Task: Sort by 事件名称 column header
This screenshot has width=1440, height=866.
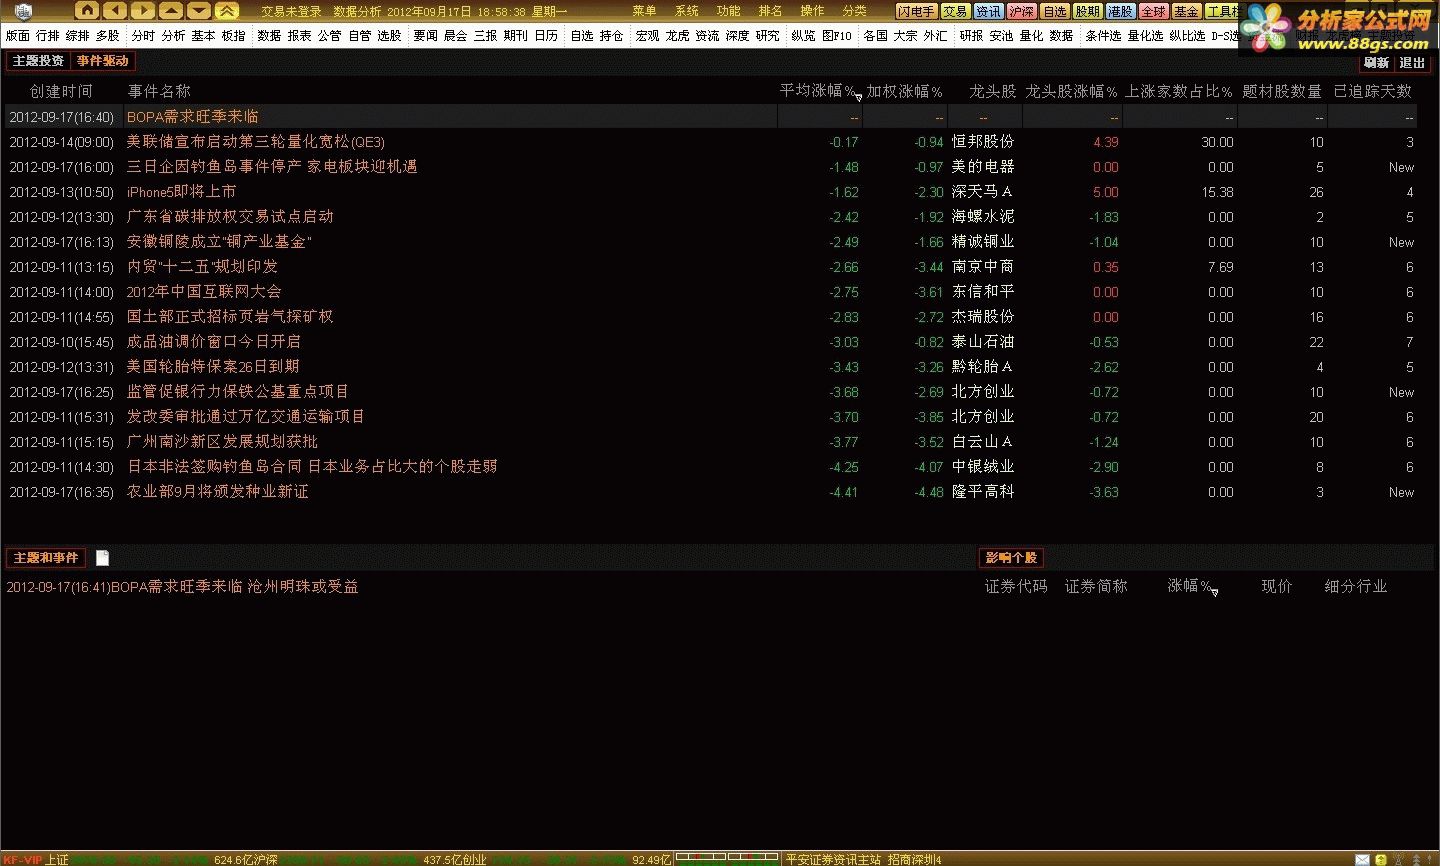Action: click(x=159, y=91)
